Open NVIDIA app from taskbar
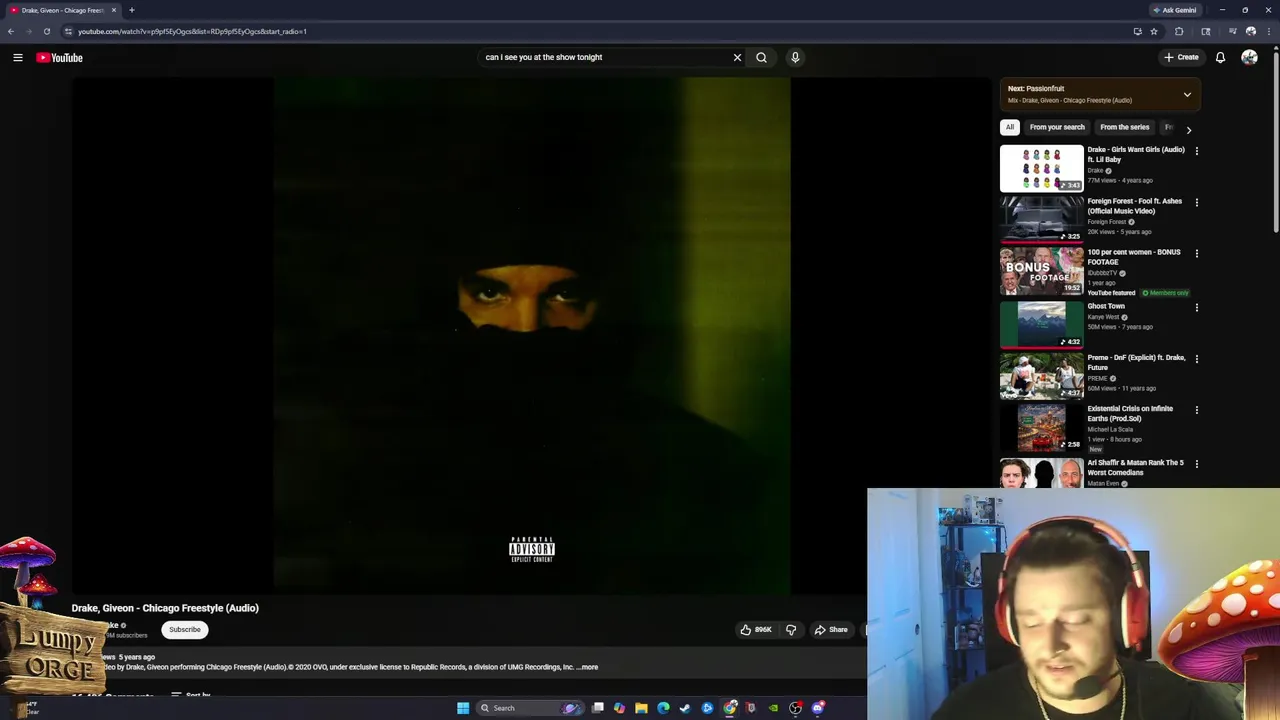Image resolution: width=1280 pixels, height=720 pixels. [x=773, y=708]
